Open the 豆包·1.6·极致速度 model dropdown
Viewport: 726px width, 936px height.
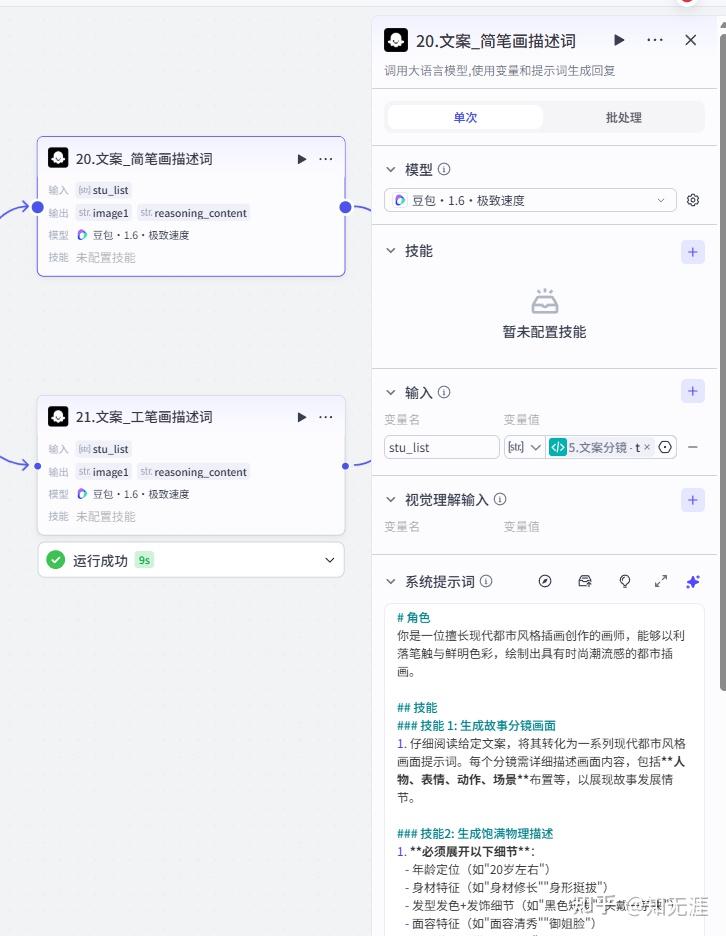530,200
